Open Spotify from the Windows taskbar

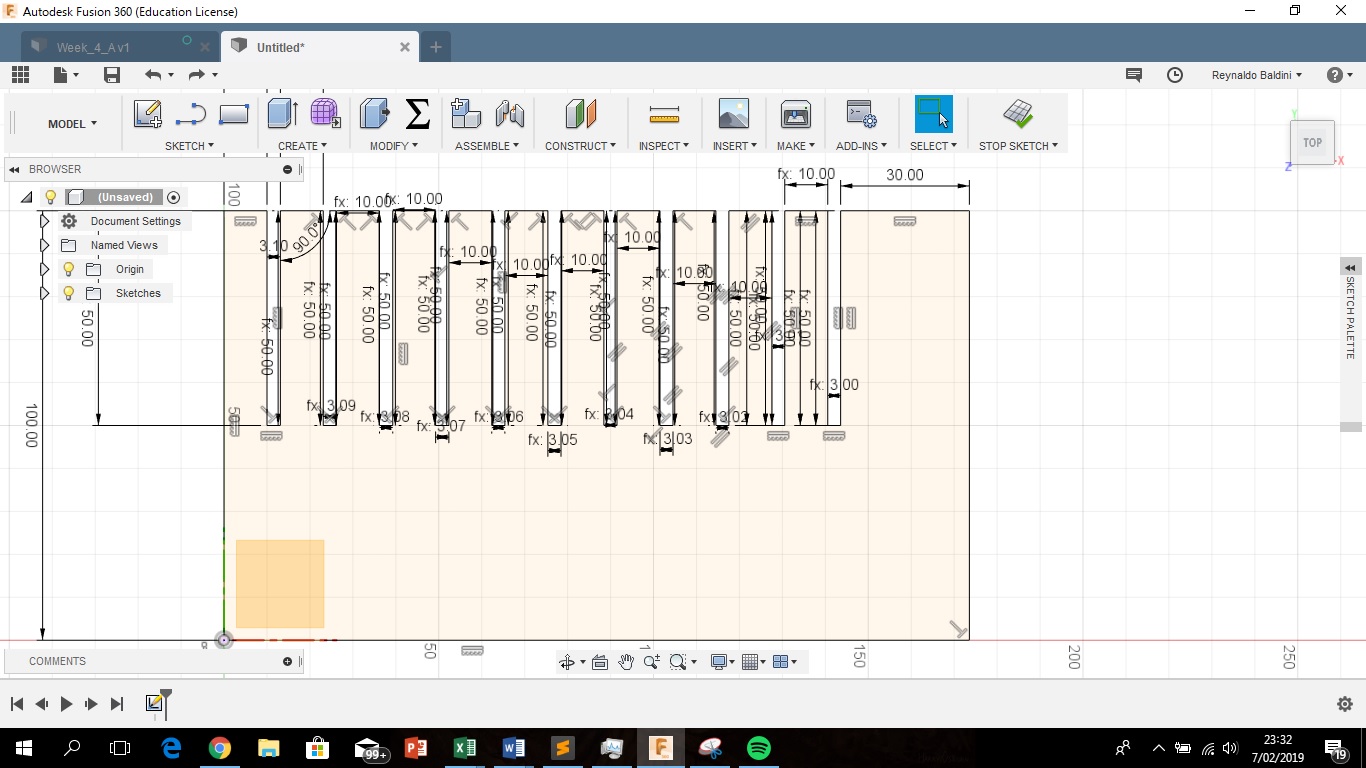point(759,748)
